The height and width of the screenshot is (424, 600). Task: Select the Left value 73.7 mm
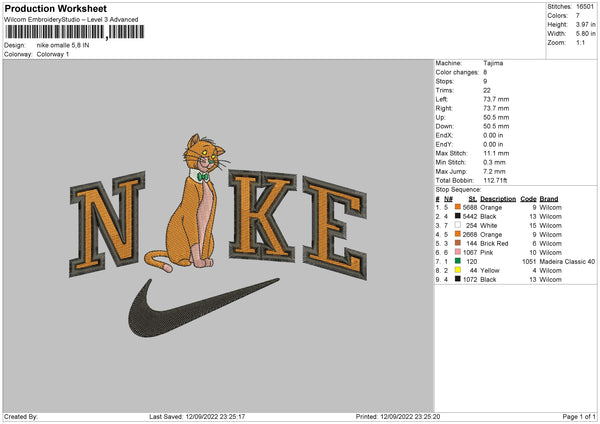click(496, 99)
